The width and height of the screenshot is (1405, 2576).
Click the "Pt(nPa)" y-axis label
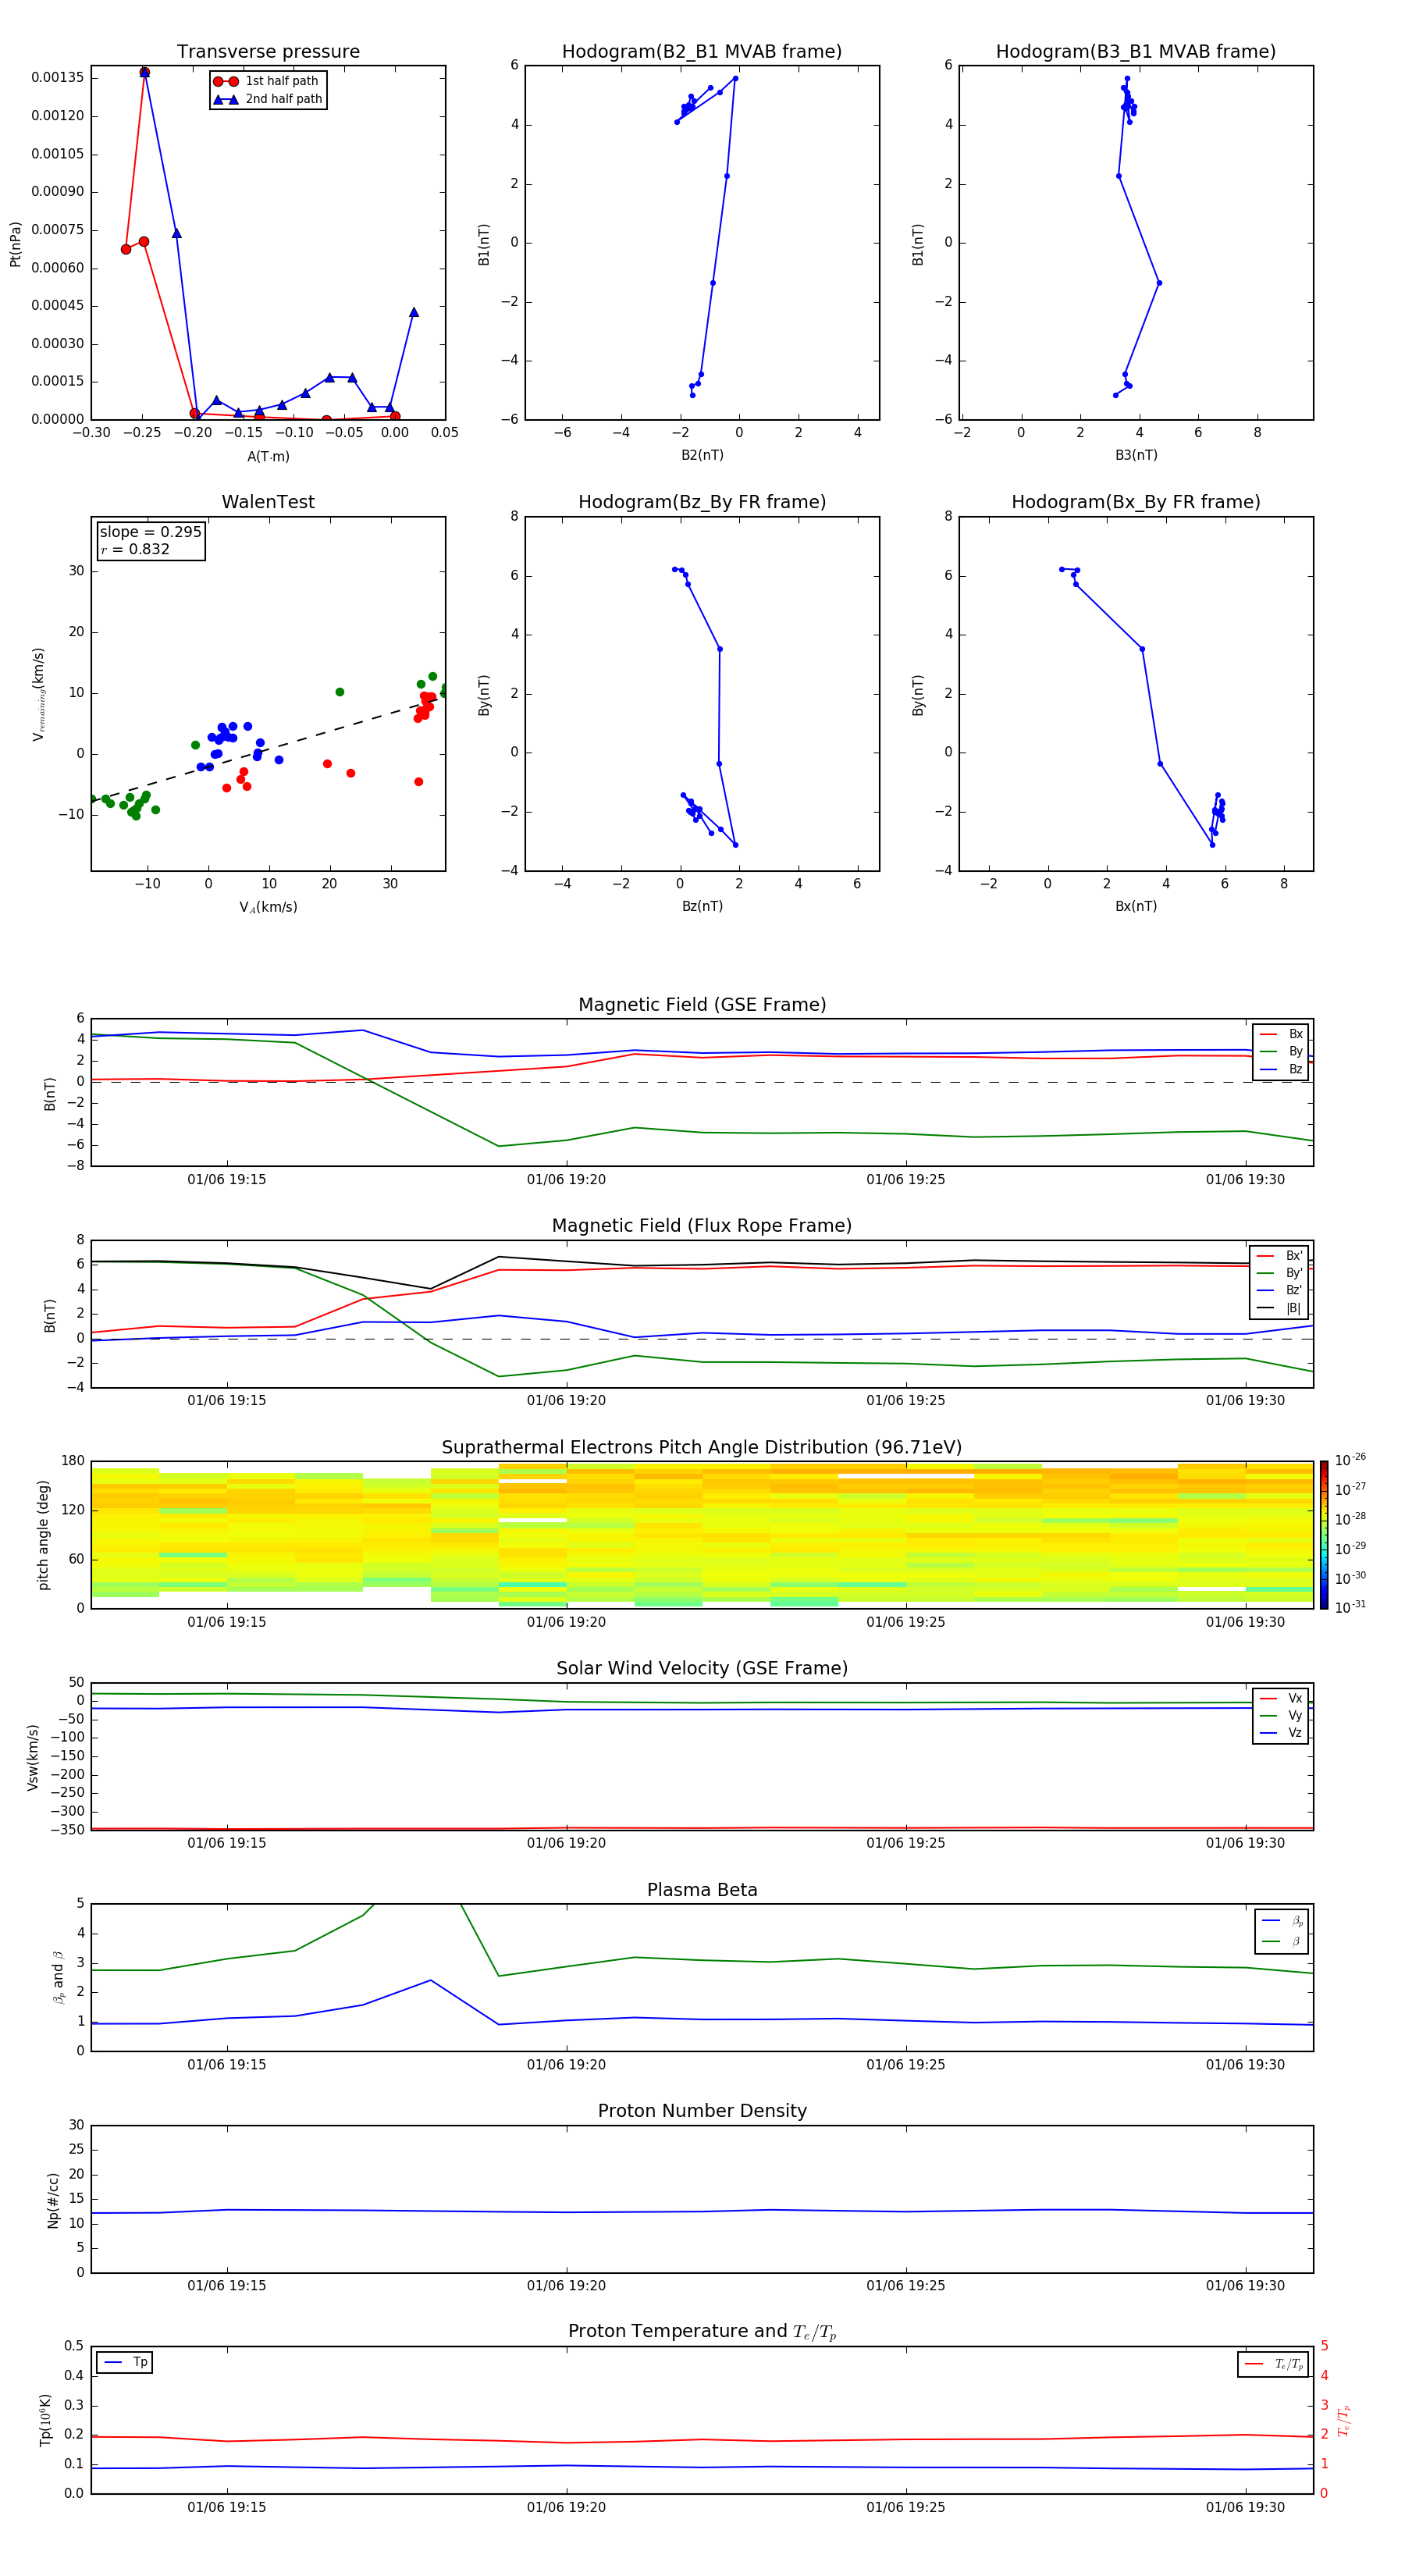coord(15,244)
